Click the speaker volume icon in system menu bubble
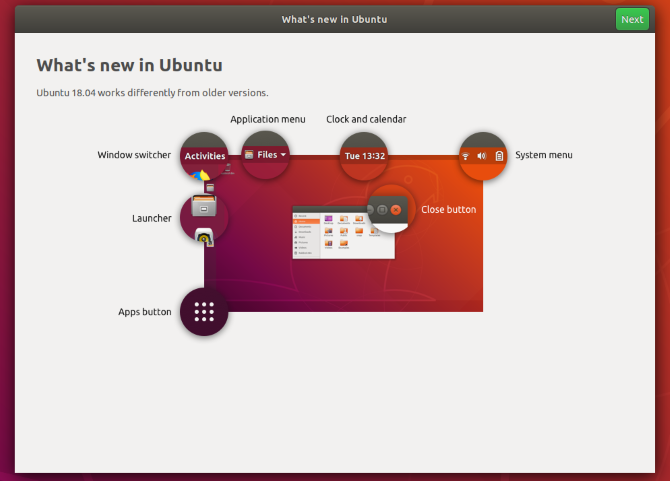 click(482, 156)
